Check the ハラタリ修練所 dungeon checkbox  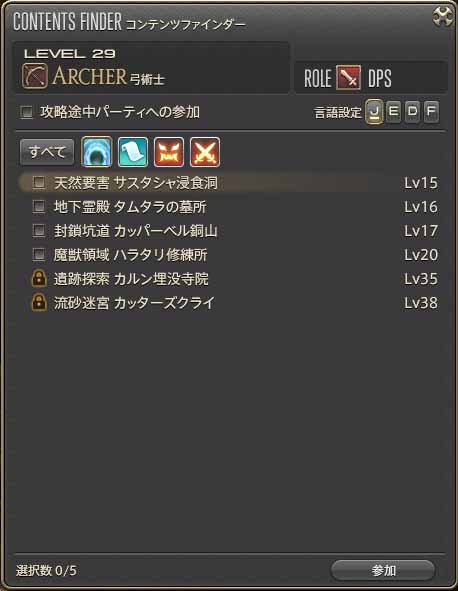pyautogui.click(x=39, y=254)
